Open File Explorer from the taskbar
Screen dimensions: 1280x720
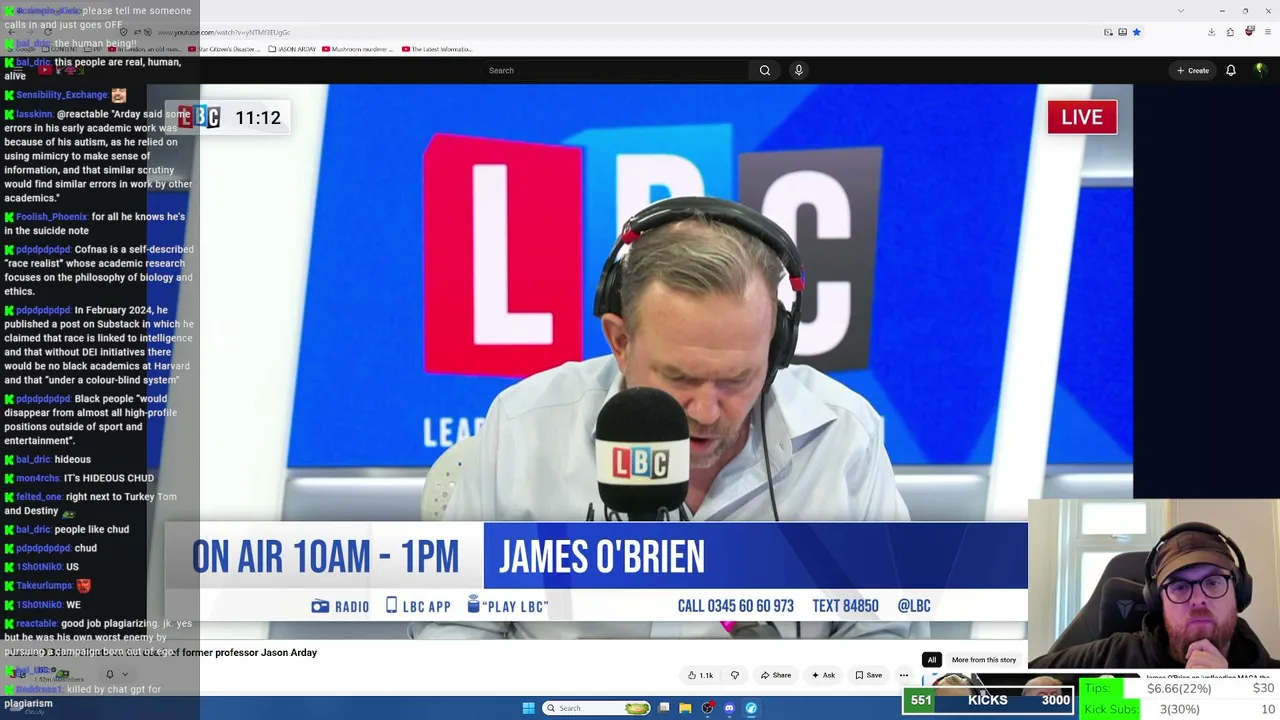[x=685, y=708]
